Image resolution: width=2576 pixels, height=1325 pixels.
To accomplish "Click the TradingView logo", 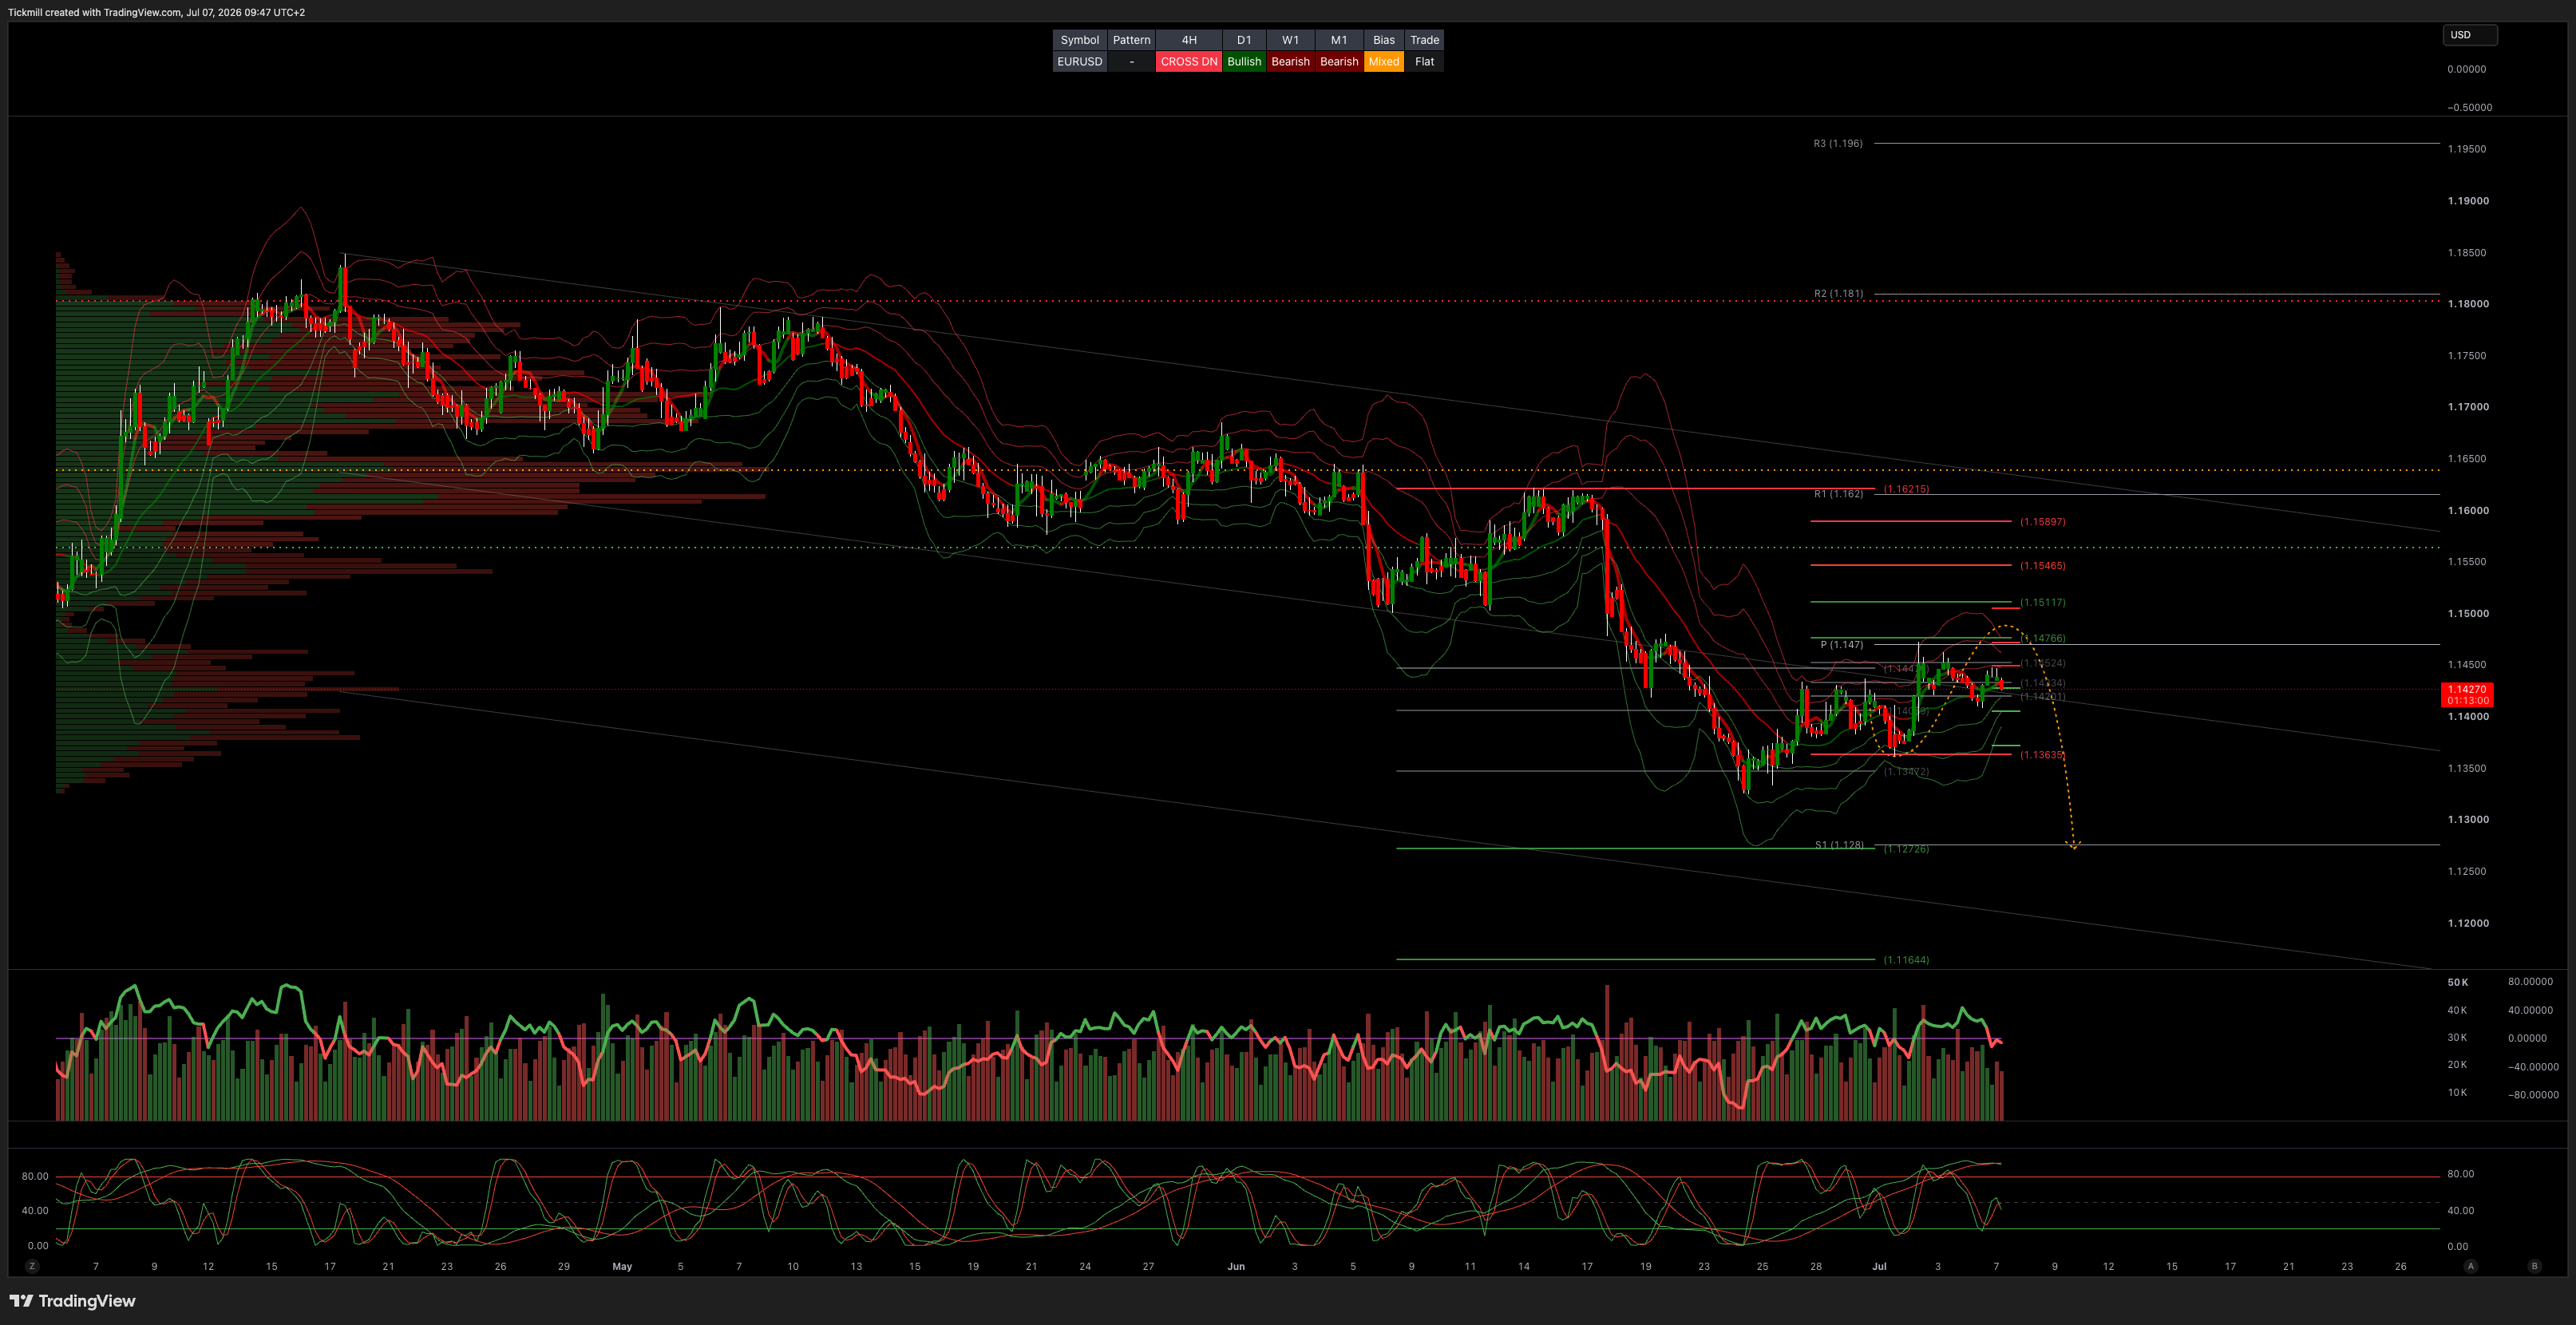I will [x=72, y=1300].
